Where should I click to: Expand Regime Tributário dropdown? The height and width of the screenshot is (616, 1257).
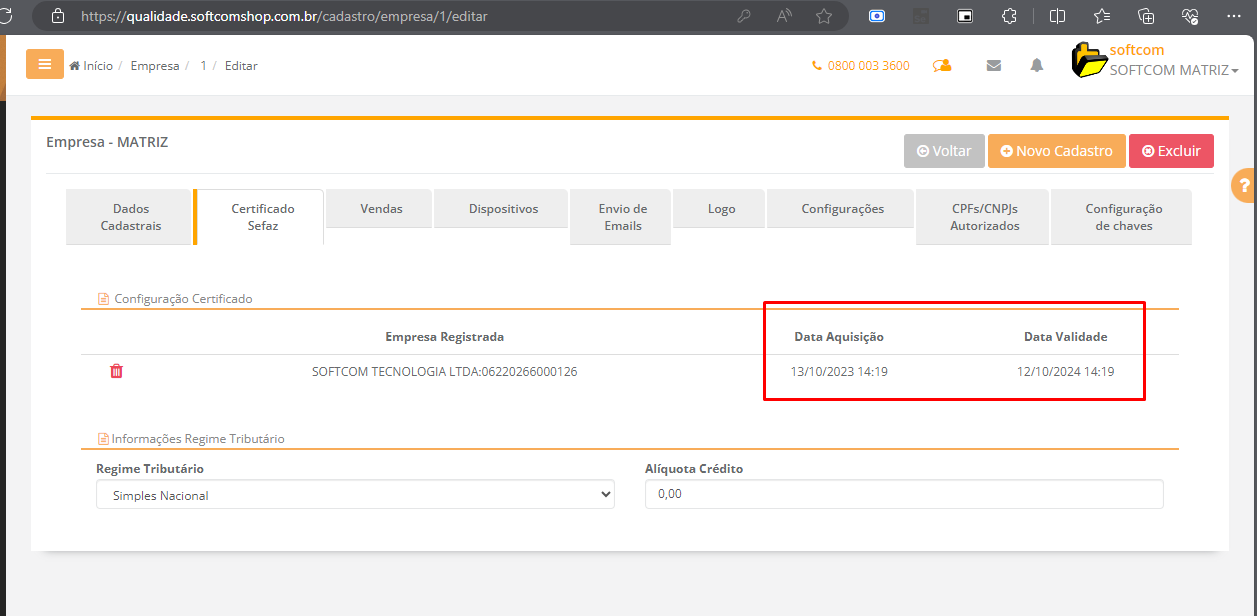click(x=355, y=495)
